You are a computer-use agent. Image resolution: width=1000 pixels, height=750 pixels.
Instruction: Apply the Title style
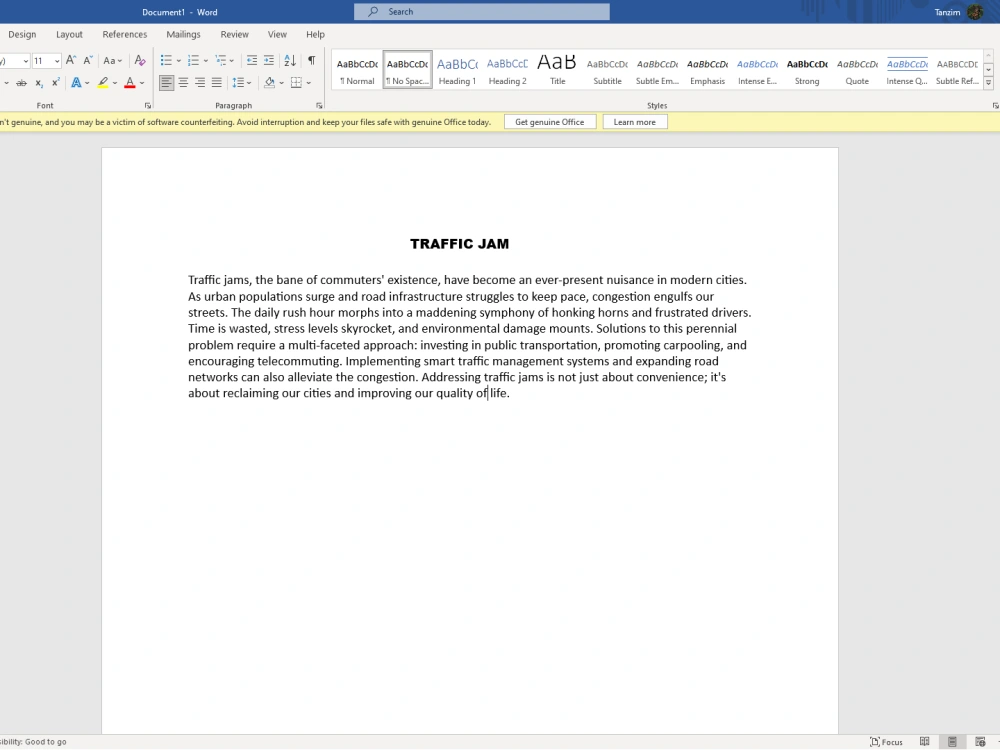557,70
